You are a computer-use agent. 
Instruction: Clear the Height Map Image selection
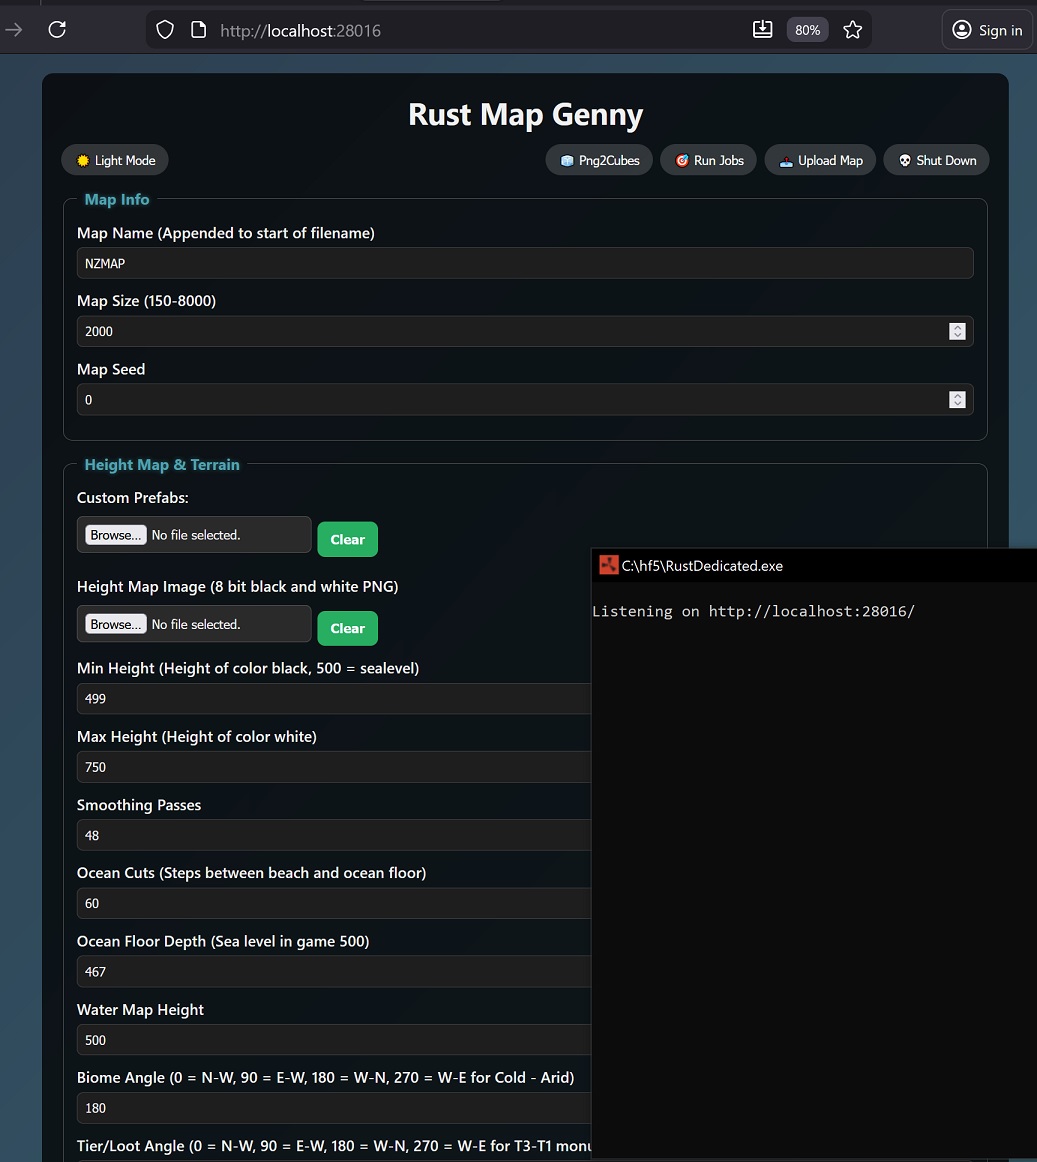[348, 628]
